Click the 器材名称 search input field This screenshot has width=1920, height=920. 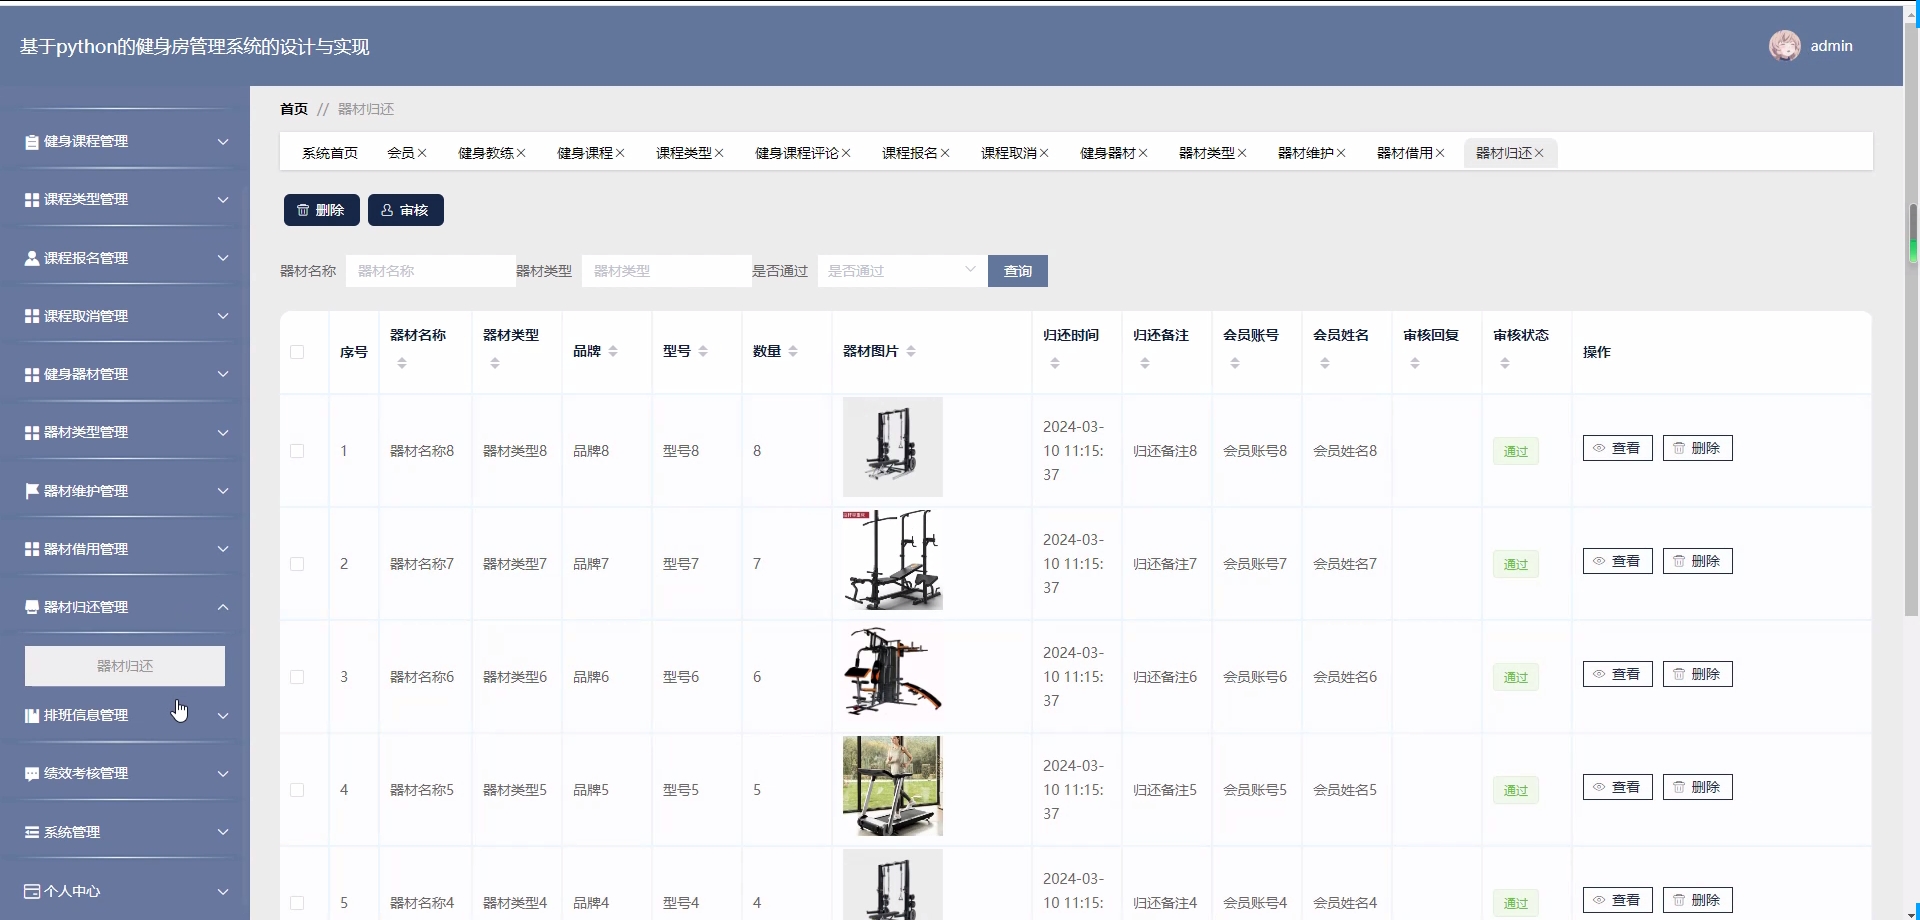pos(431,271)
